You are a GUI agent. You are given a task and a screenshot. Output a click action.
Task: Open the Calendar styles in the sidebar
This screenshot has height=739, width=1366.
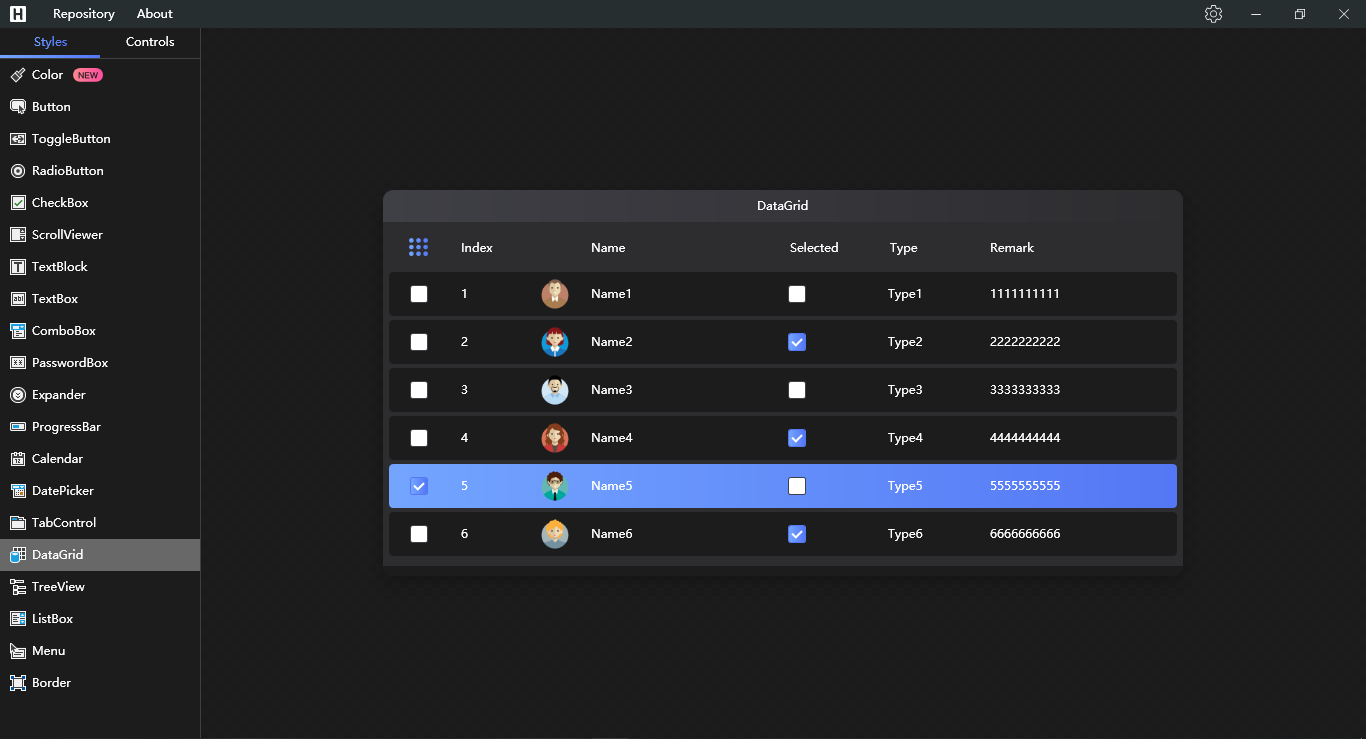tap(58, 458)
